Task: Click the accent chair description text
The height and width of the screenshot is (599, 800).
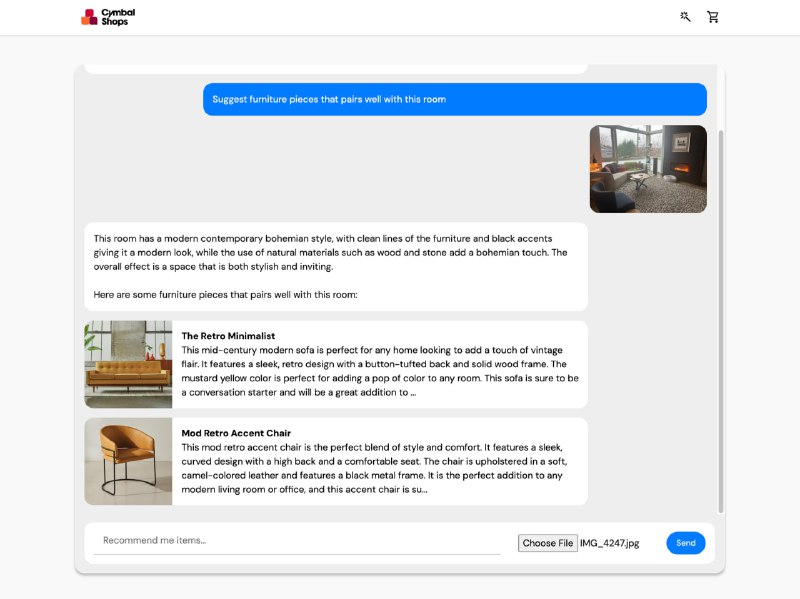Action: (374, 468)
